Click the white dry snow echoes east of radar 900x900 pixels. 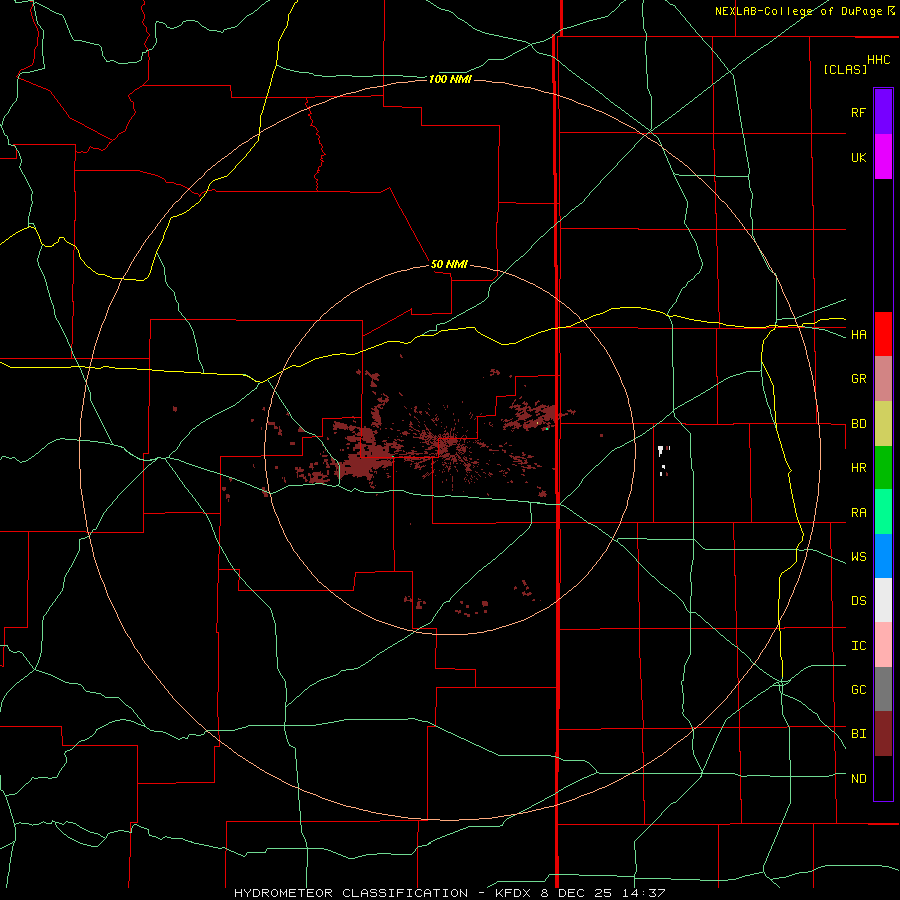(x=662, y=459)
